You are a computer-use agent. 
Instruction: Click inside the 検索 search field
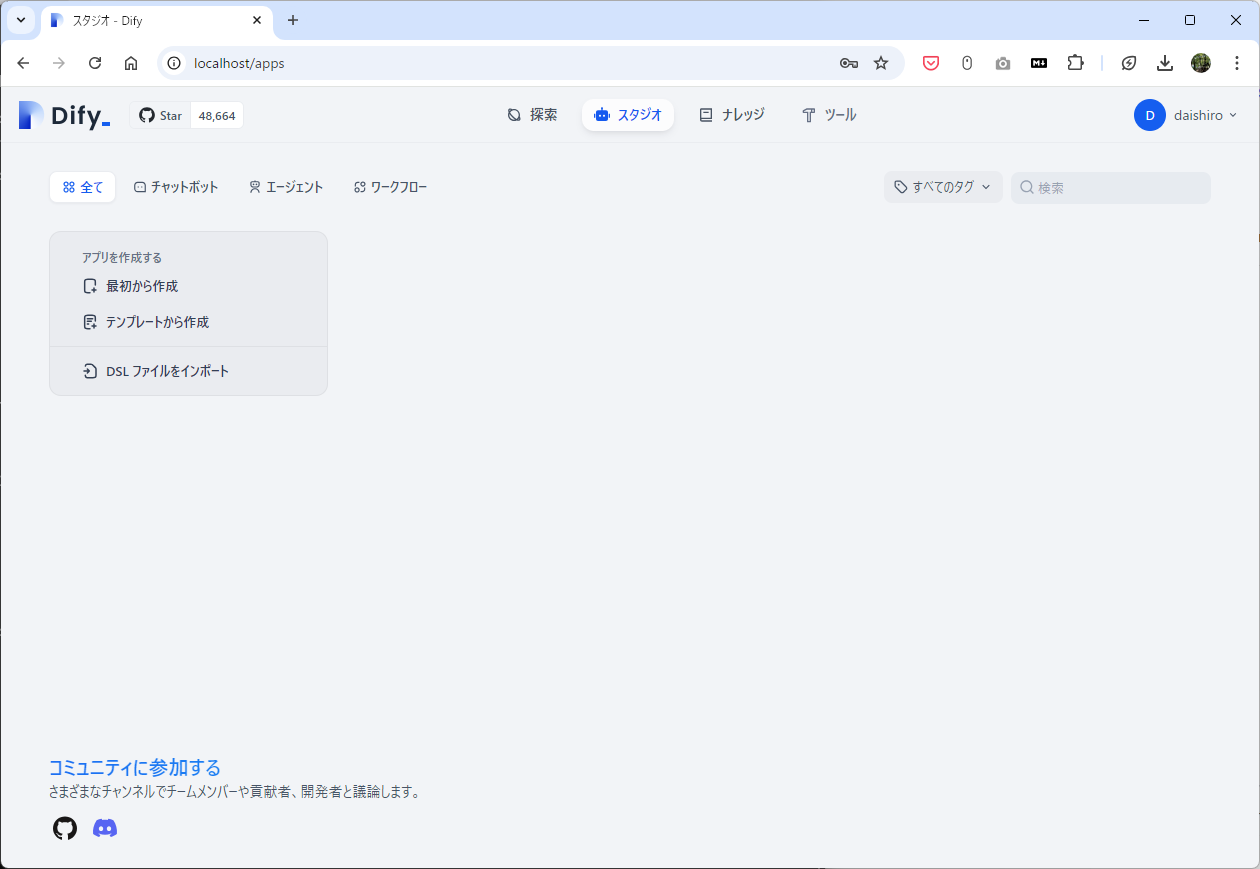[x=1110, y=187]
